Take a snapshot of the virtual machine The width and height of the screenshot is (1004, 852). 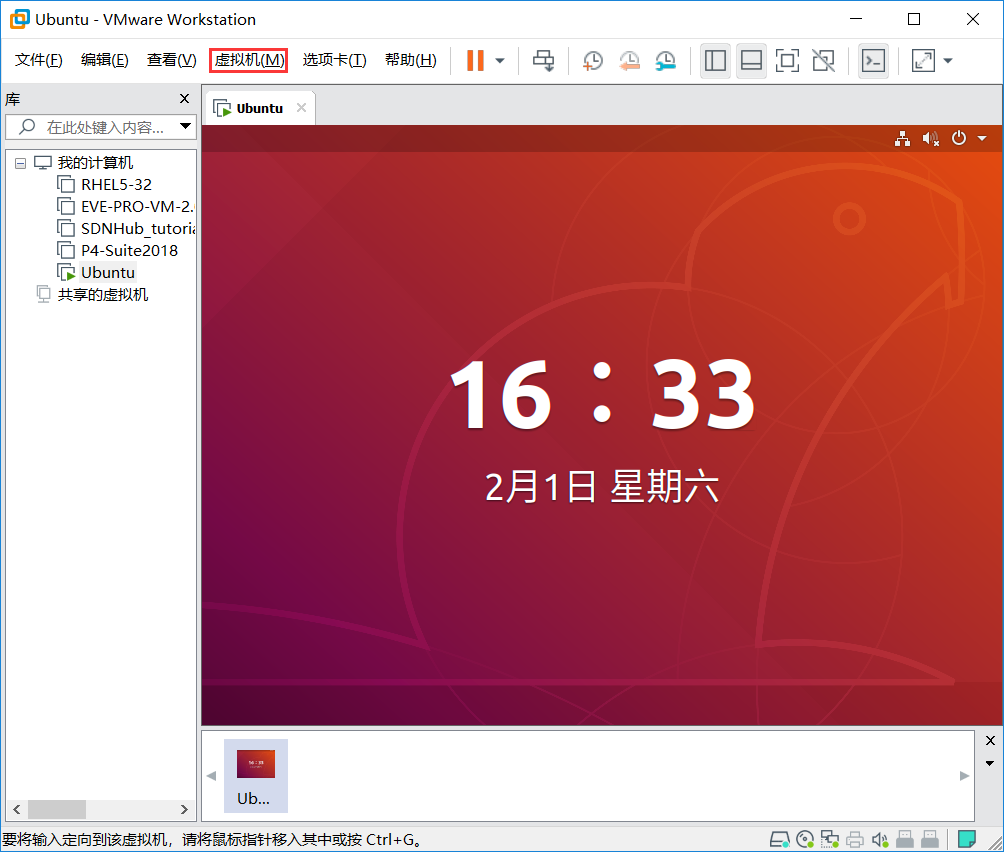pos(592,60)
